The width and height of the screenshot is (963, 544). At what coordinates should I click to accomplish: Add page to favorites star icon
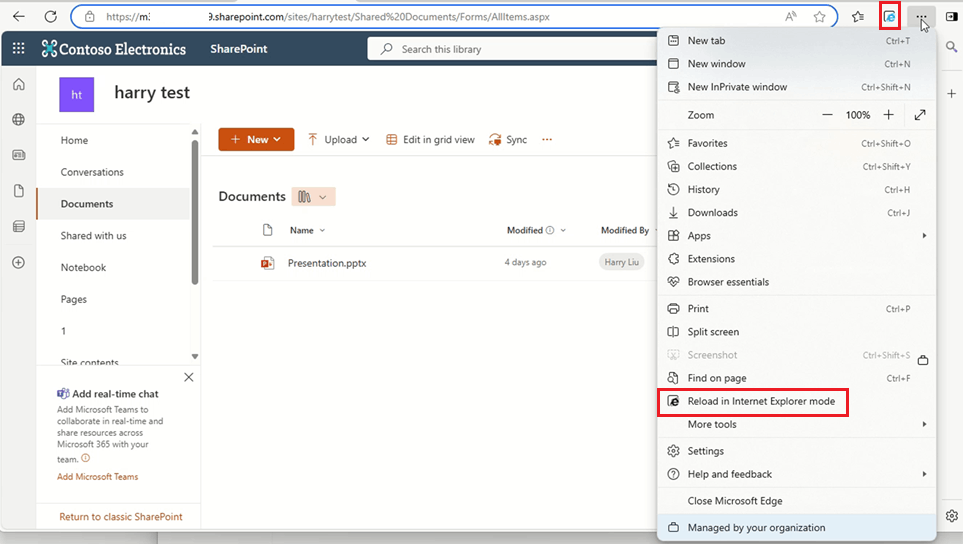tap(819, 17)
